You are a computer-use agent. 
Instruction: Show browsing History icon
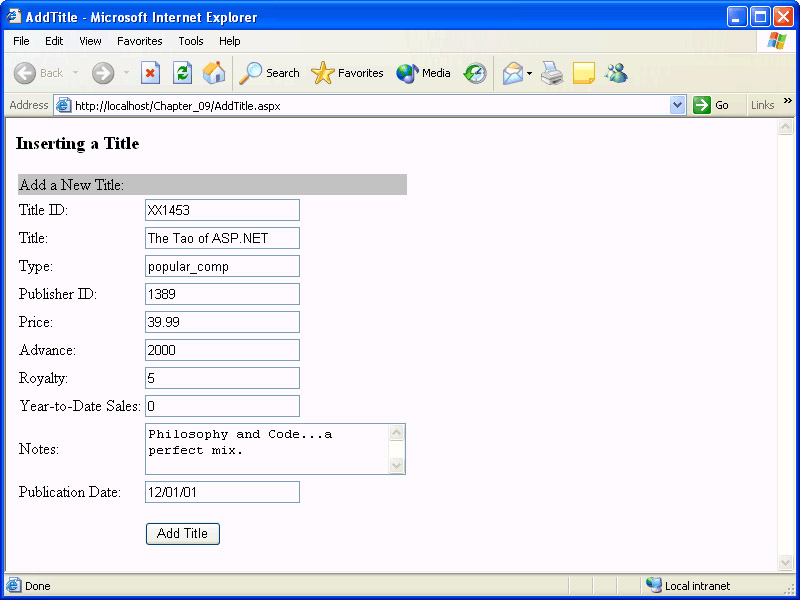tap(475, 73)
